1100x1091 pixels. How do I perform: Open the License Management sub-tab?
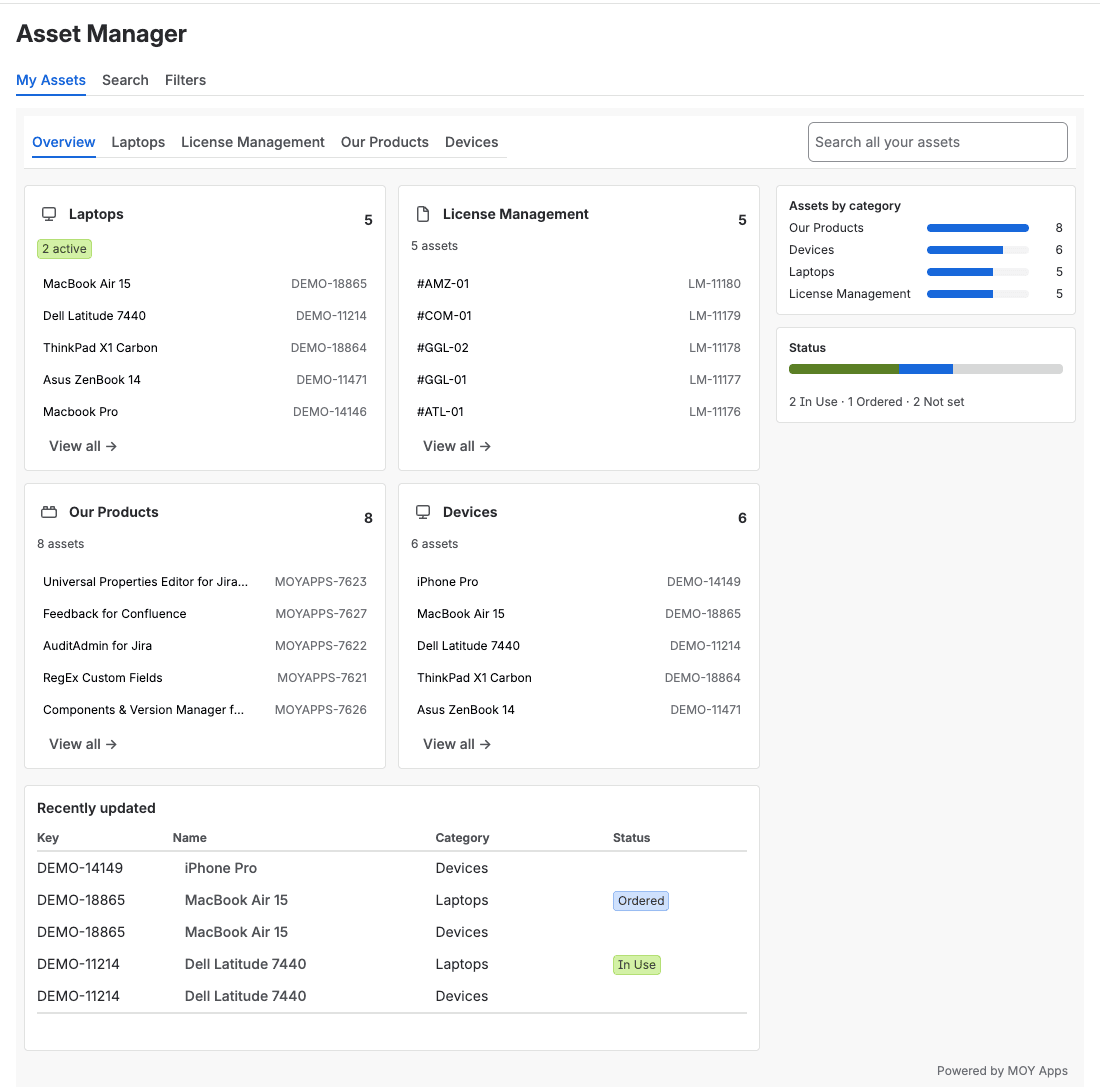click(x=253, y=142)
